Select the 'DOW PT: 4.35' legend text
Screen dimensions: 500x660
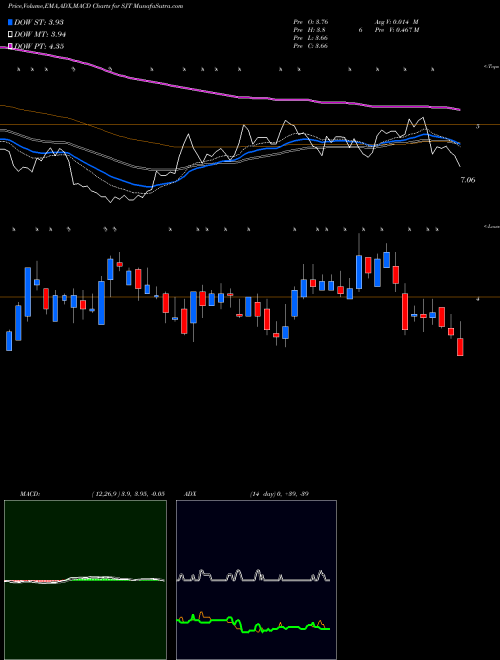39,46
